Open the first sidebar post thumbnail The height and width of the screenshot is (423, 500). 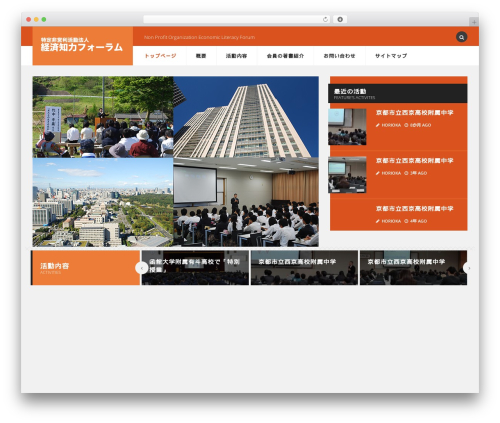pyautogui.click(x=347, y=127)
